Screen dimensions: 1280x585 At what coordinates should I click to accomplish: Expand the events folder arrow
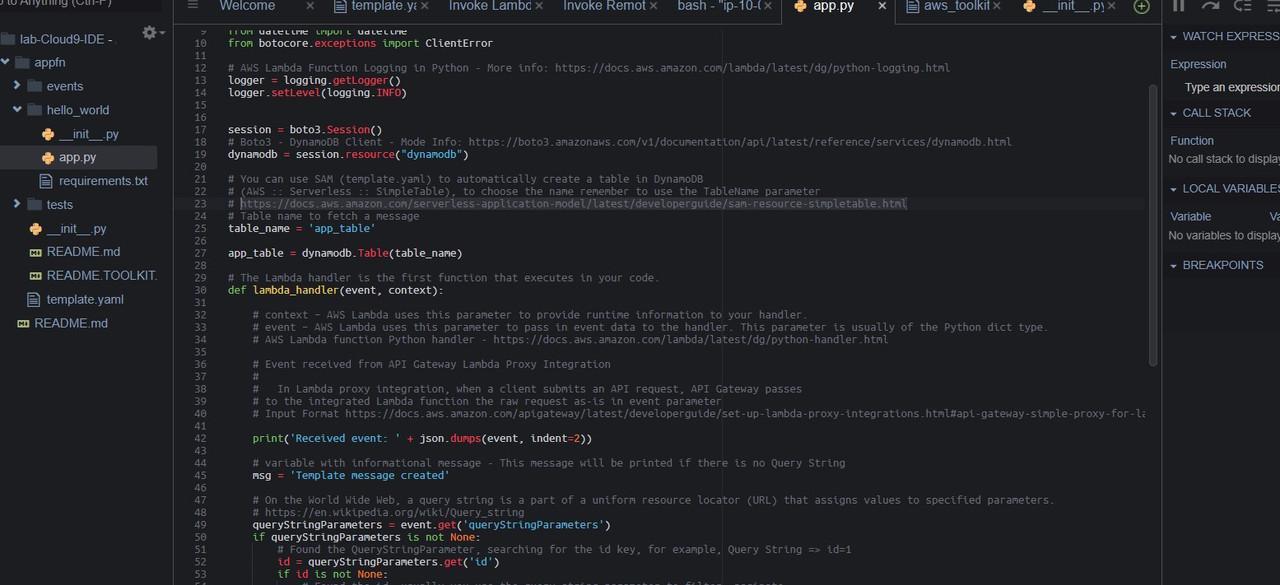18,86
